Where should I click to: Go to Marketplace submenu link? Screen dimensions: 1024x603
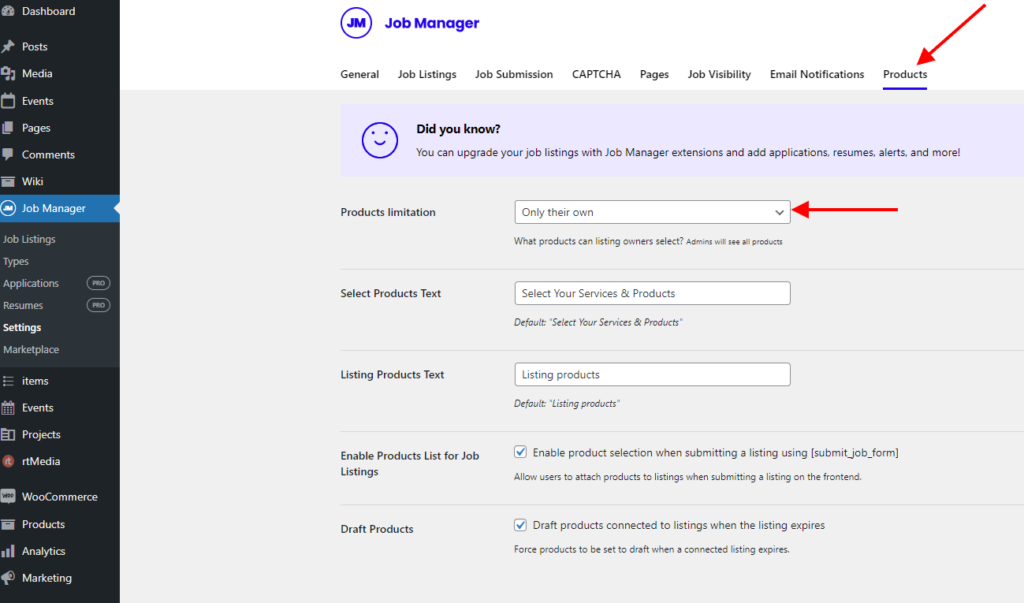pos(31,350)
